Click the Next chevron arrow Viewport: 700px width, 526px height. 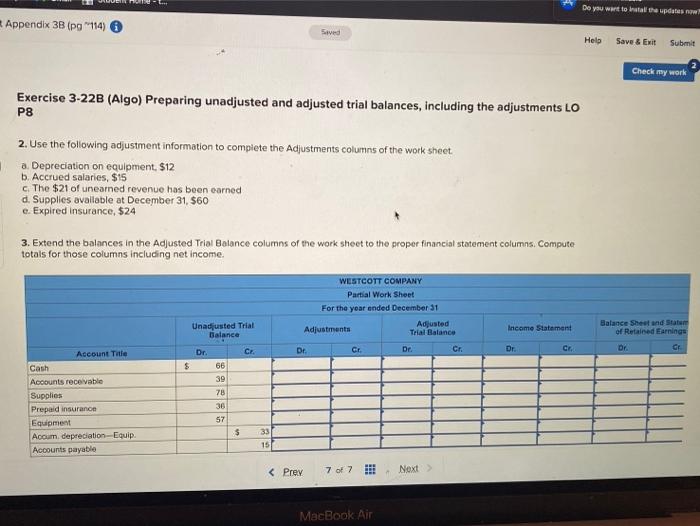(429, 468)
